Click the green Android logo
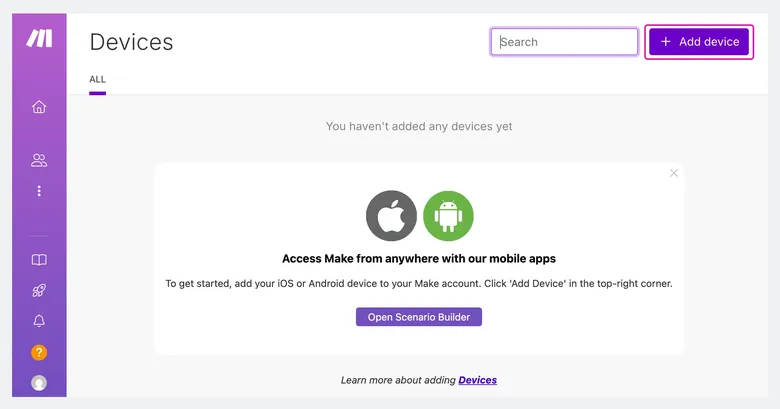 [x=448, y=216]
